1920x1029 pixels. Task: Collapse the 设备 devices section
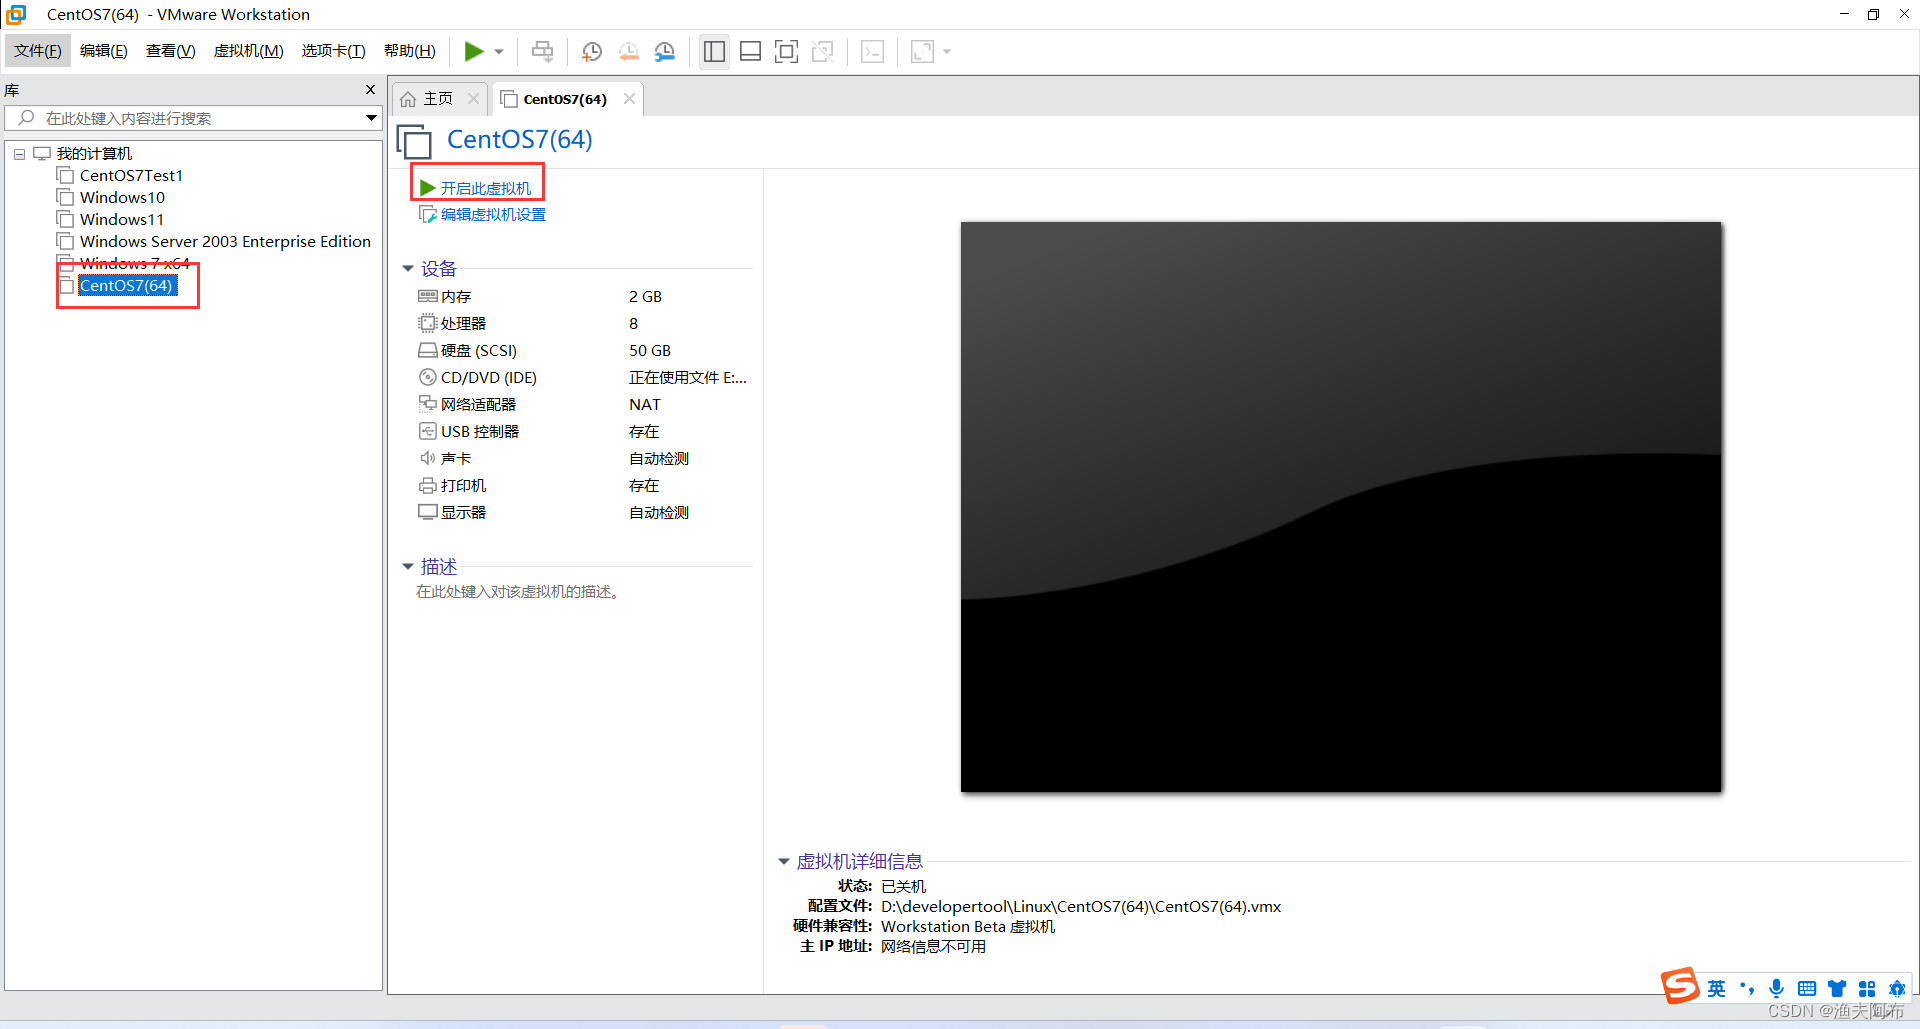click(408, 268)
